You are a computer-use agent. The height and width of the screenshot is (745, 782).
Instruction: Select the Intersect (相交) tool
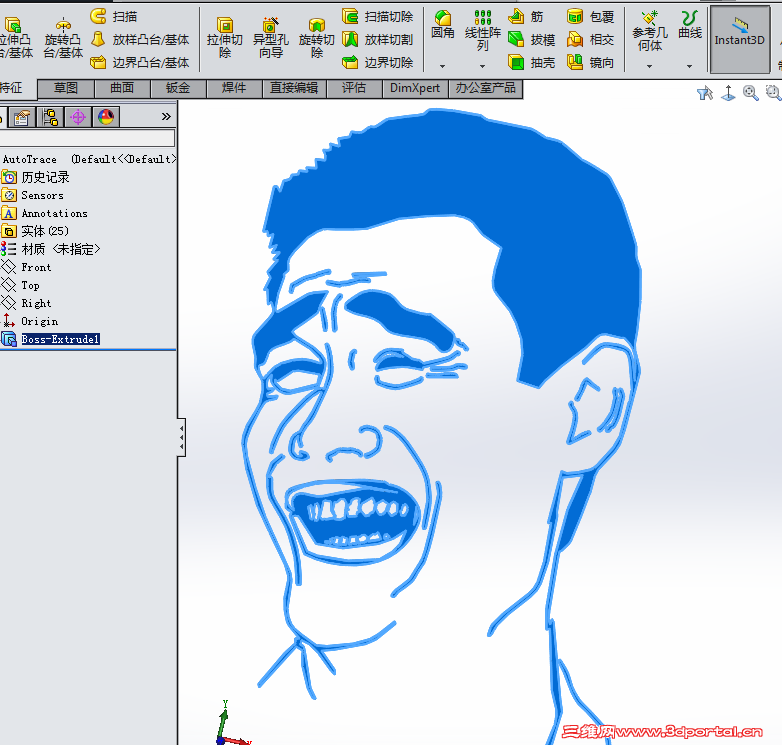590,39
